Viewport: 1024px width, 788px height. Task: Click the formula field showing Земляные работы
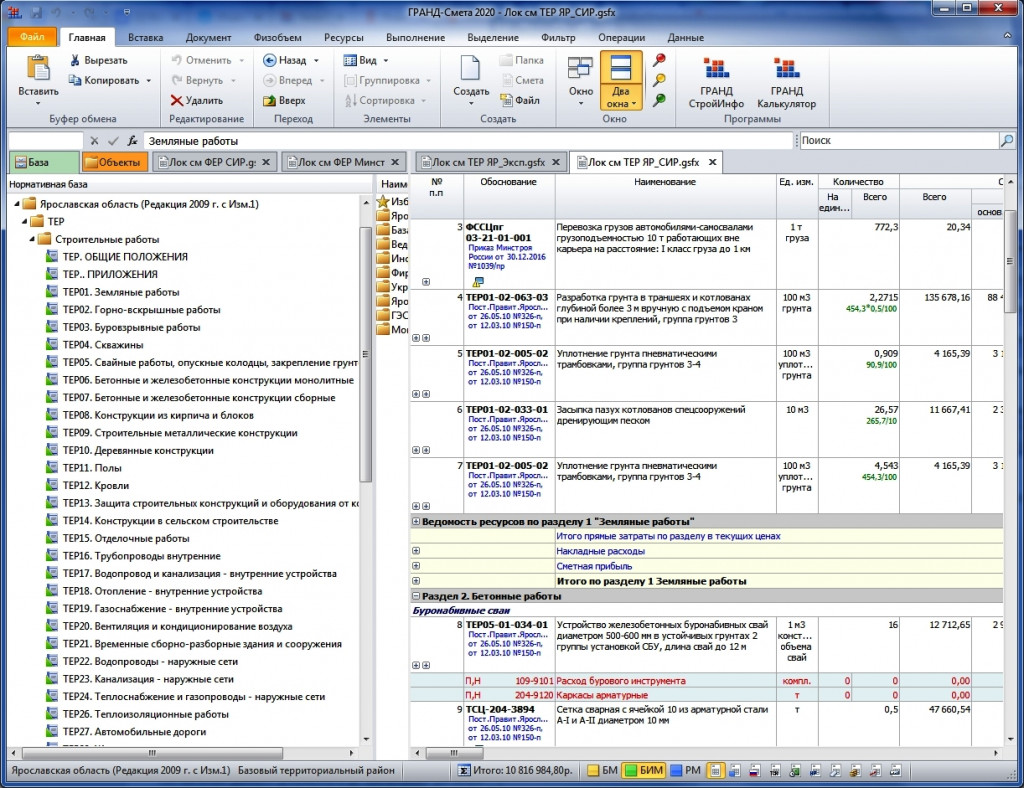click(468, 141)
